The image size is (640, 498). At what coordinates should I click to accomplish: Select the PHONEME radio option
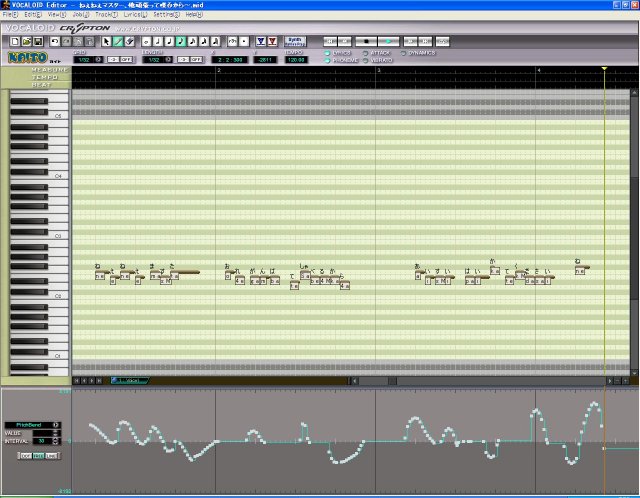(x=327, y=60)
